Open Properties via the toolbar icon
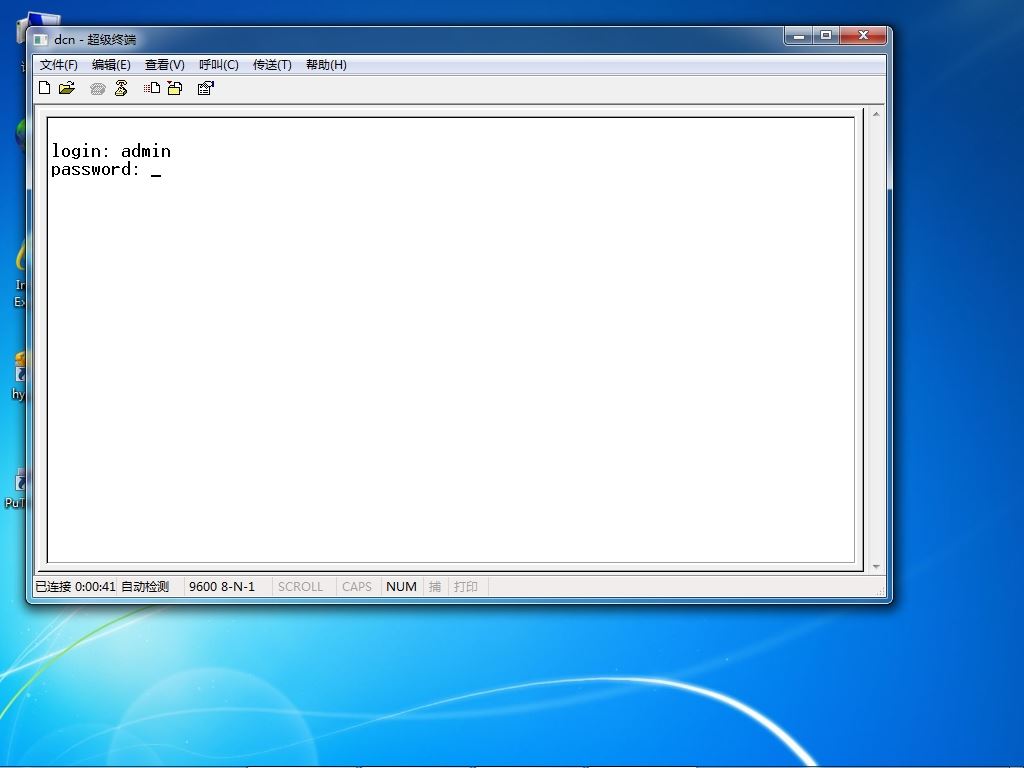The image size is (1024, 768). click(206, 88)
